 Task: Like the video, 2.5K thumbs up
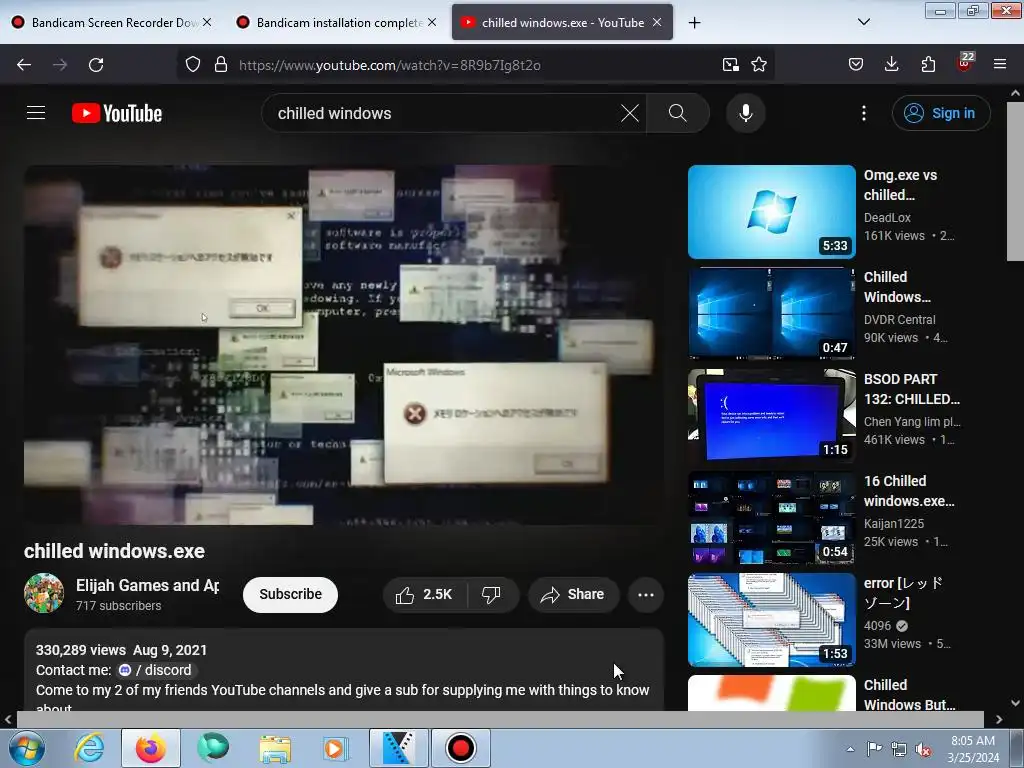tap(424, 594)
